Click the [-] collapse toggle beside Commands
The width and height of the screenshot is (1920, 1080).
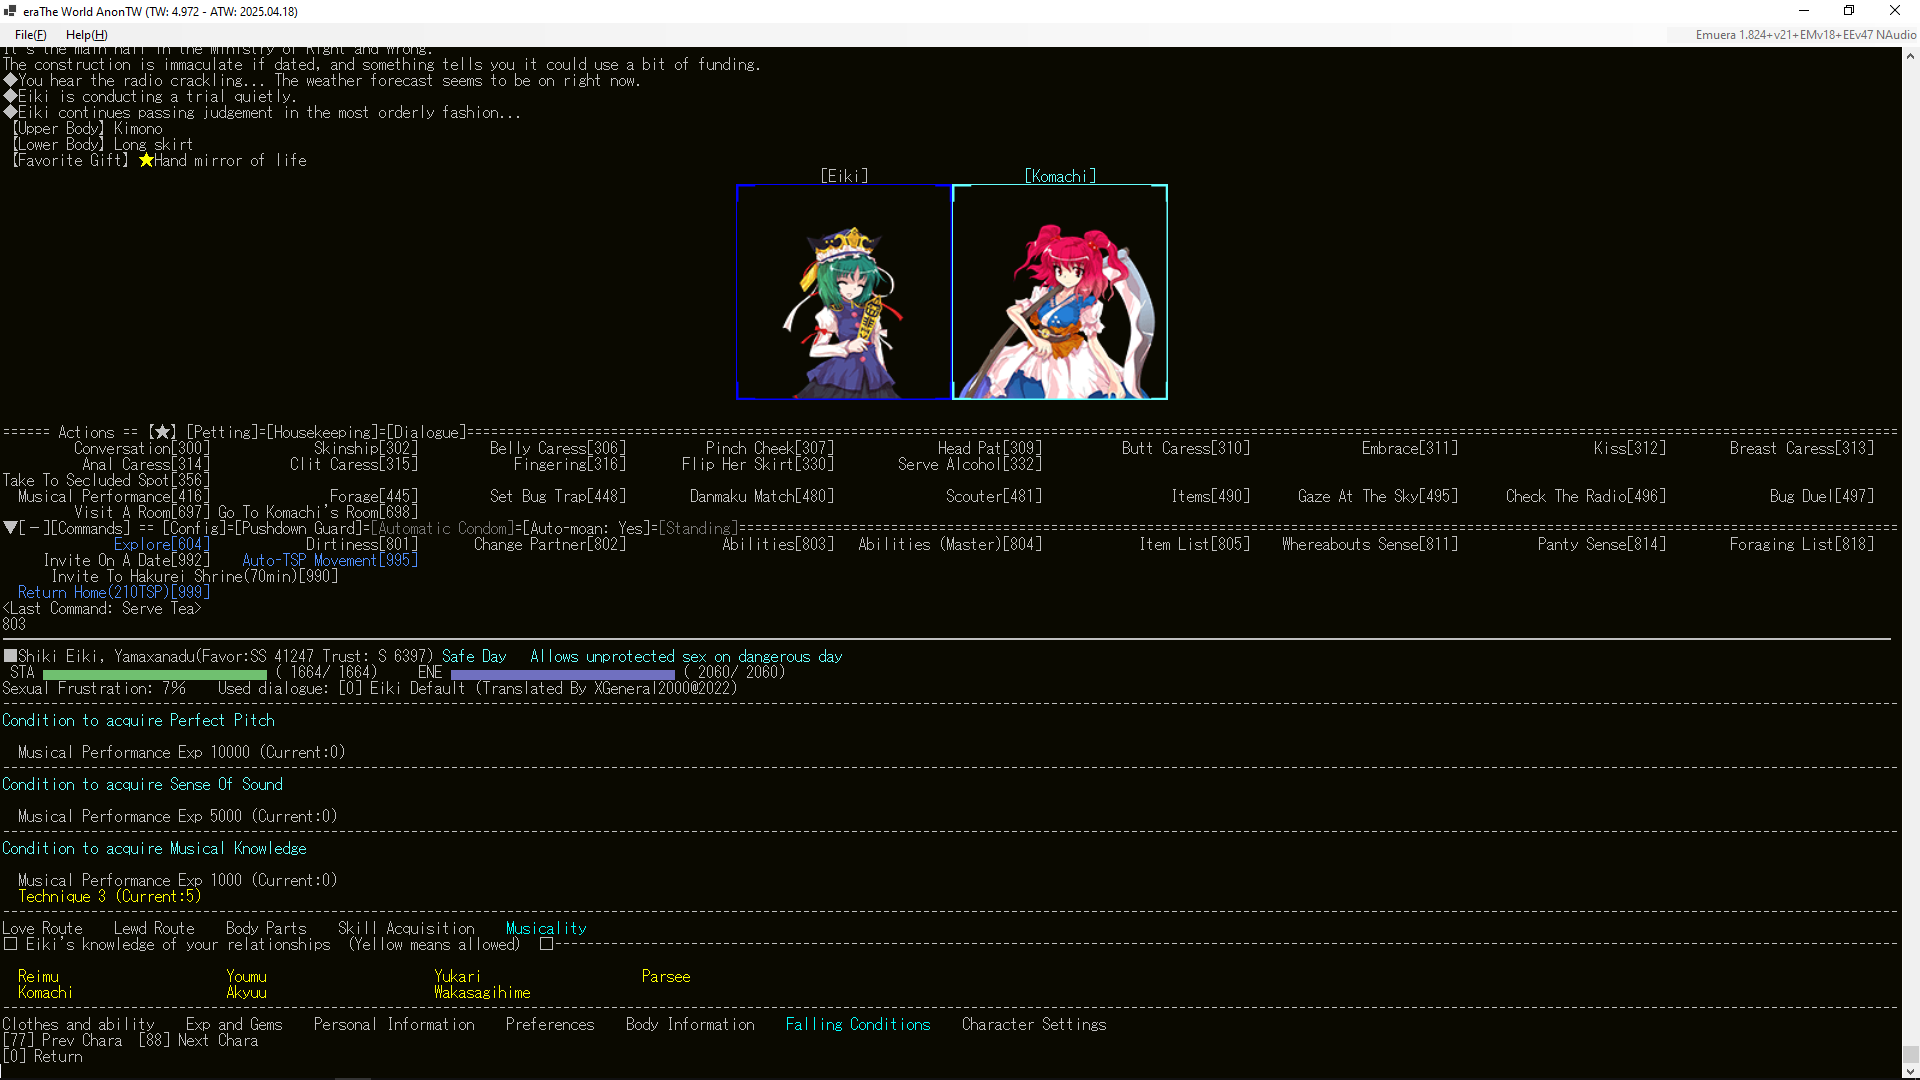tap(32, 528)
